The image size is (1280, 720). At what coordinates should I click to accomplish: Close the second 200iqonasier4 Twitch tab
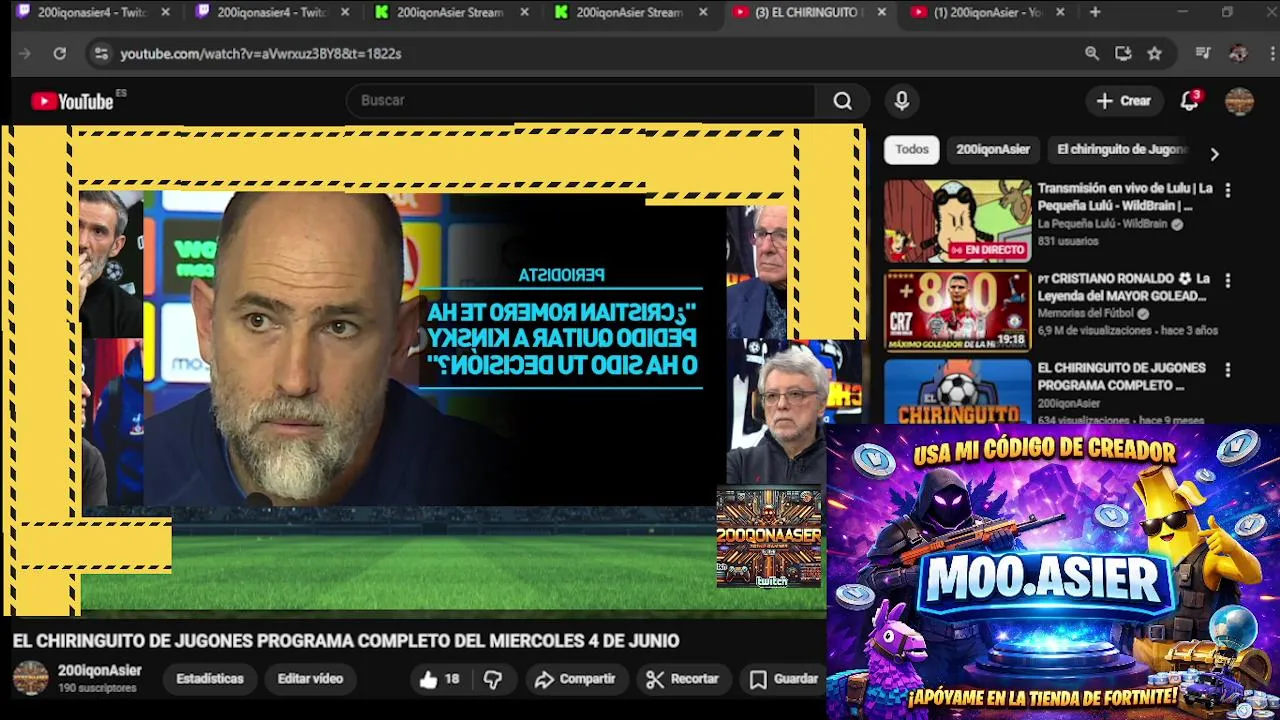(x=345, y=12)
